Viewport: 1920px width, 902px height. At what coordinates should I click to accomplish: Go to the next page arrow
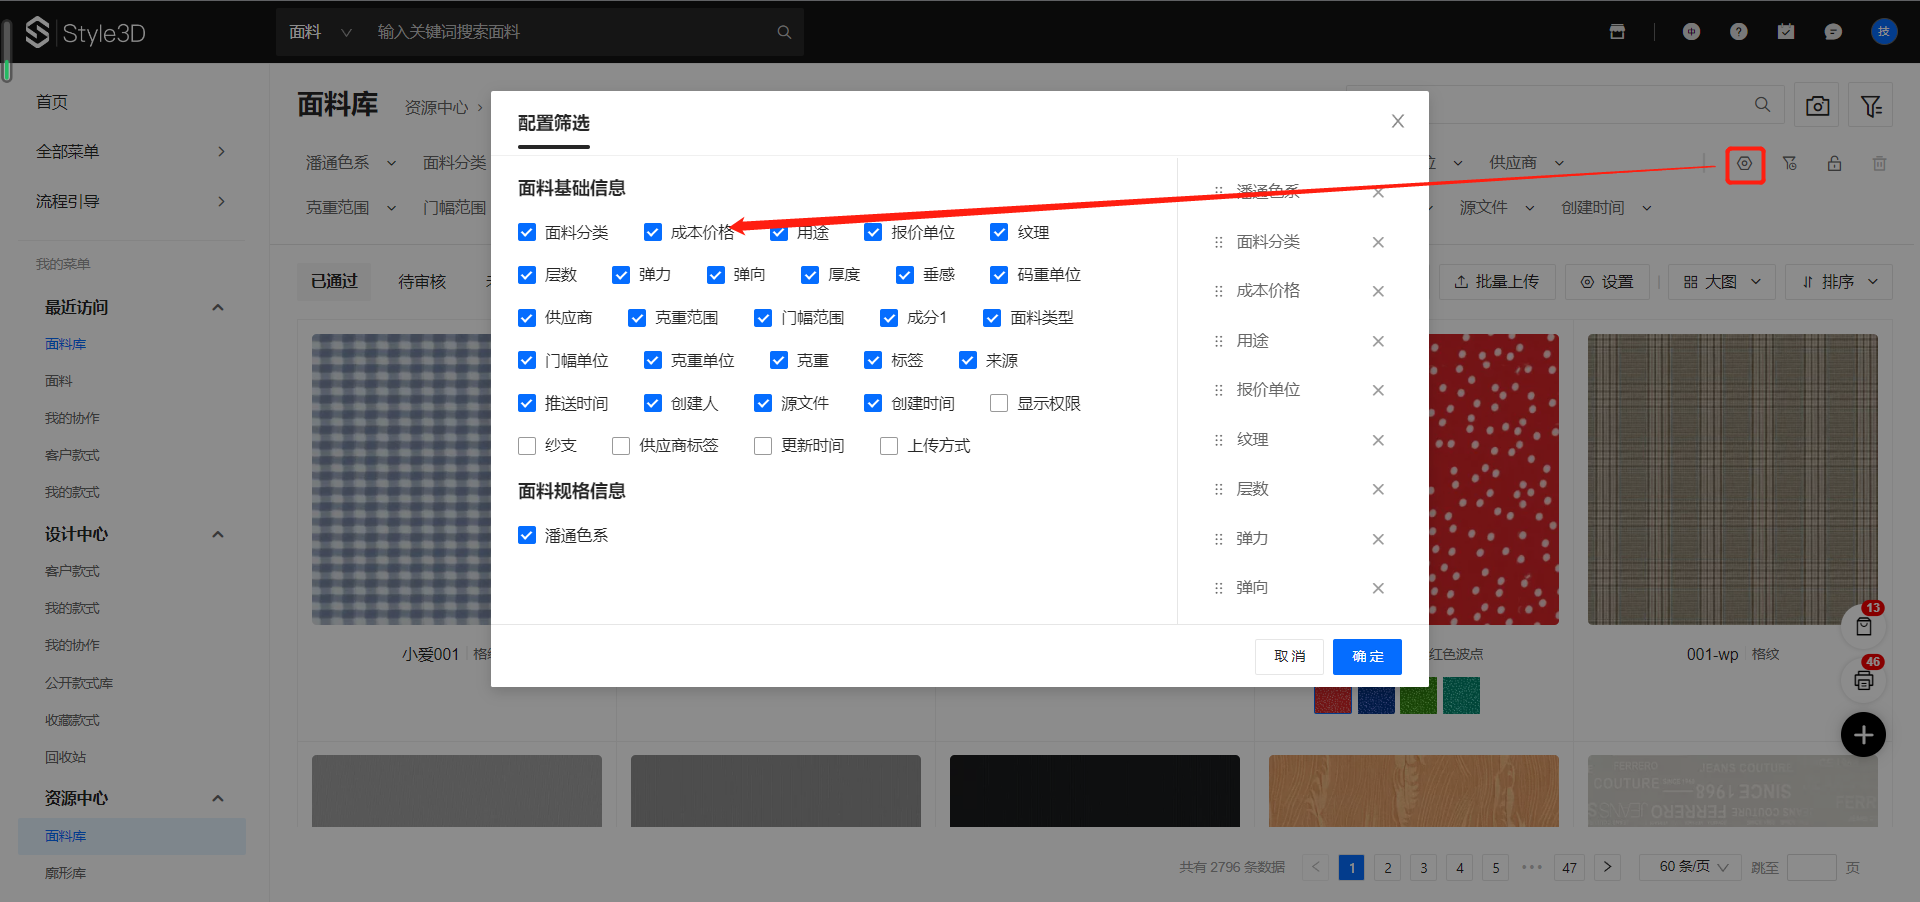click(x=1608, y=867)
